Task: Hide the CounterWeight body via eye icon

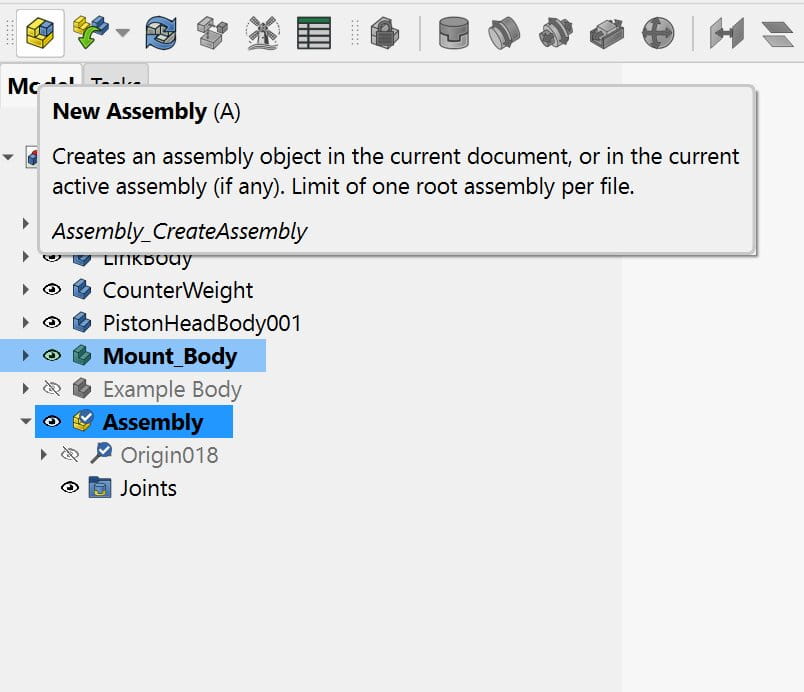Action: point(52,291)
